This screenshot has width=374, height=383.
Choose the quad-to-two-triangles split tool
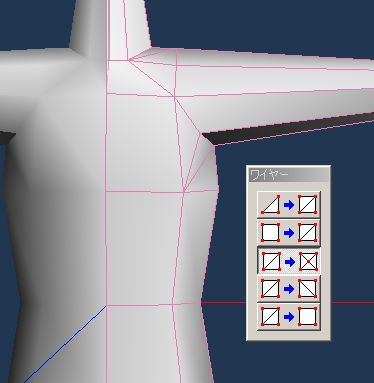pyautogui.click(x=289, y=232)
